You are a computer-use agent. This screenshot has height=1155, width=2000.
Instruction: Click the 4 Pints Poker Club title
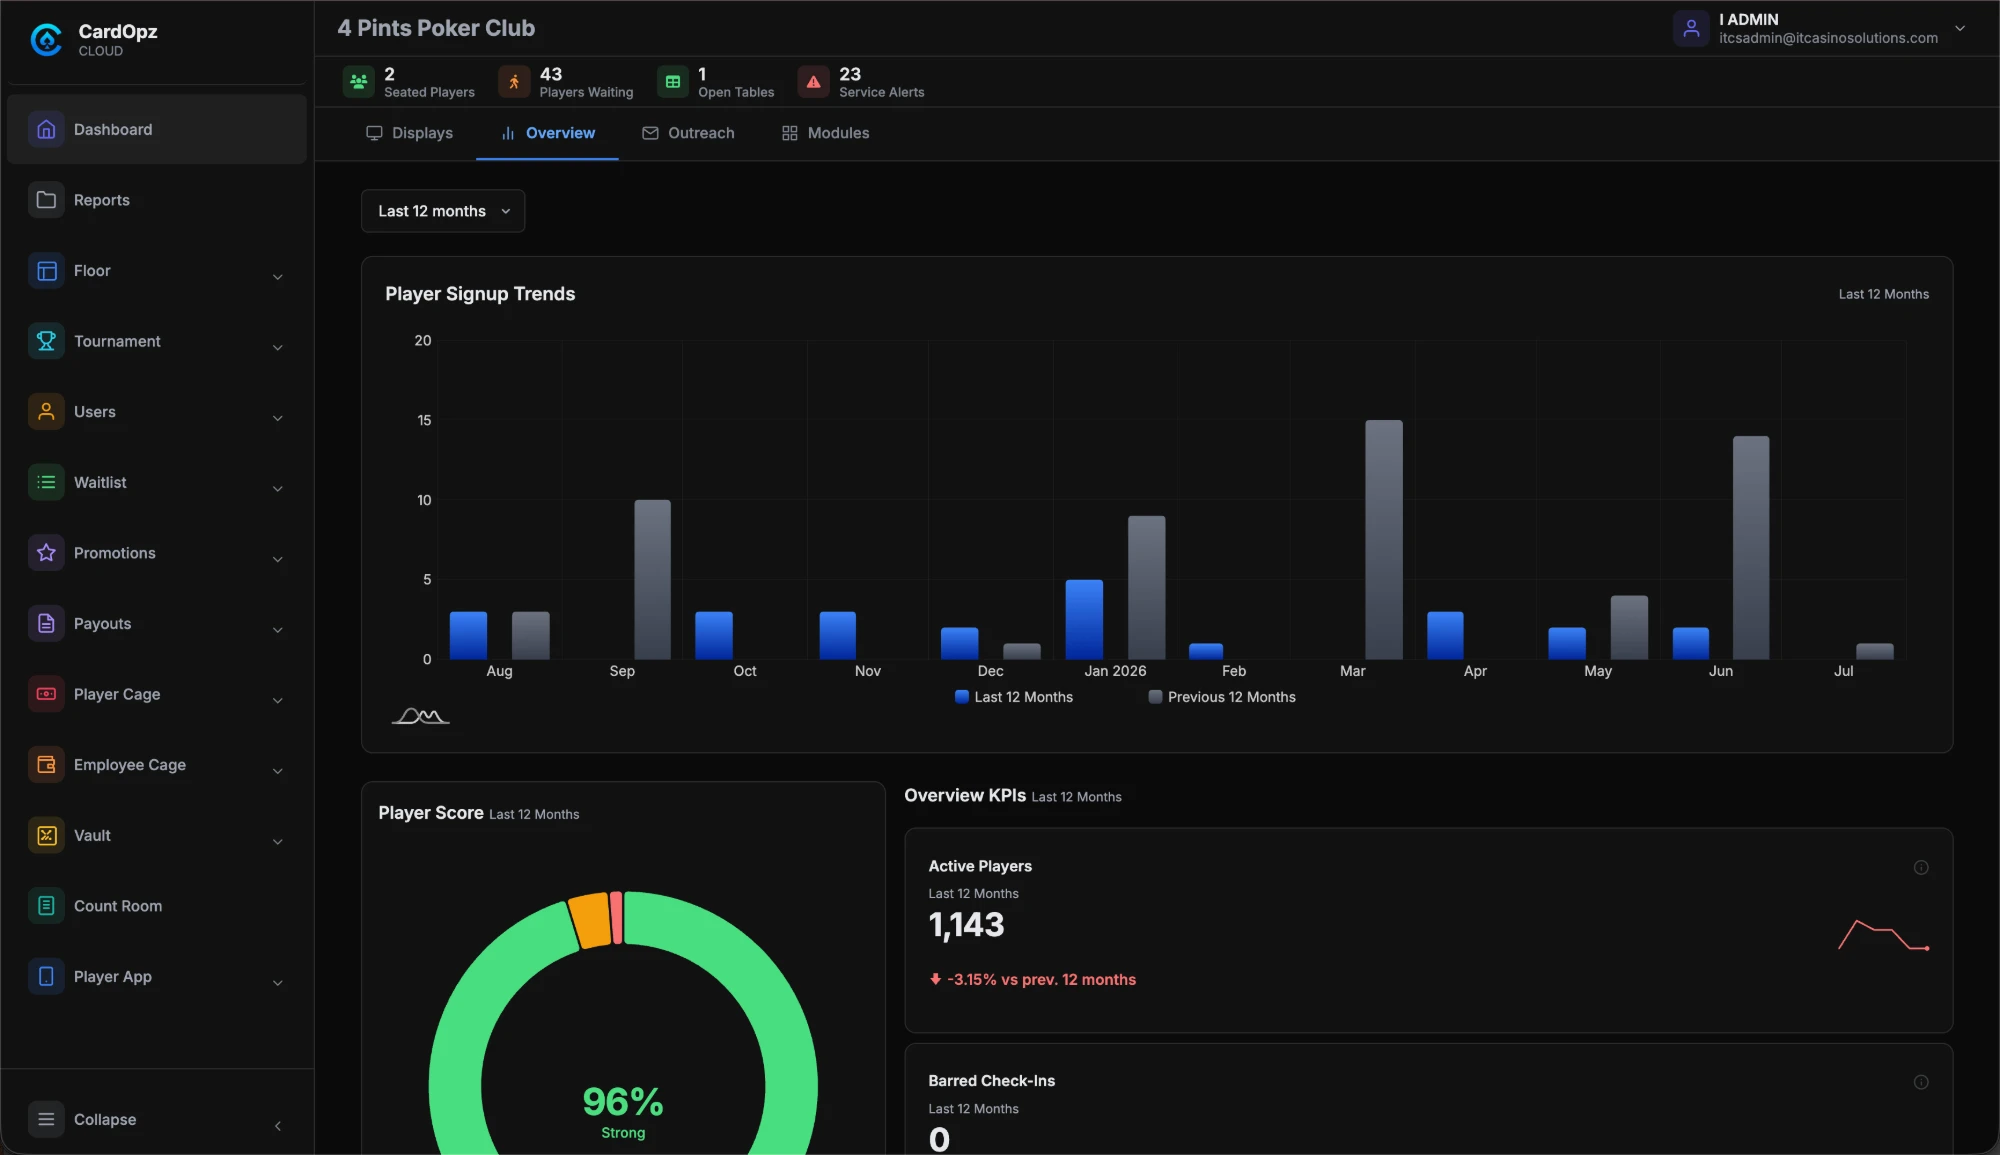[x=436, y=28]
